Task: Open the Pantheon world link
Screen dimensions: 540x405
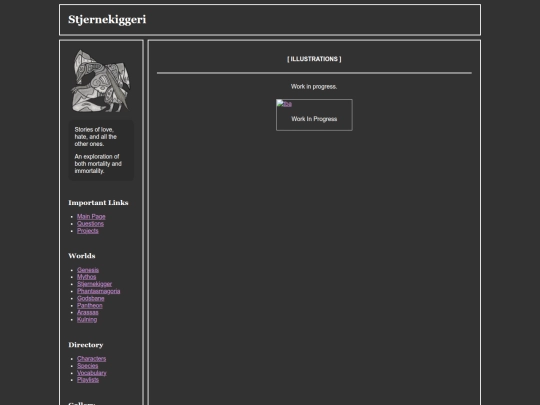Action: pos(90,305)
